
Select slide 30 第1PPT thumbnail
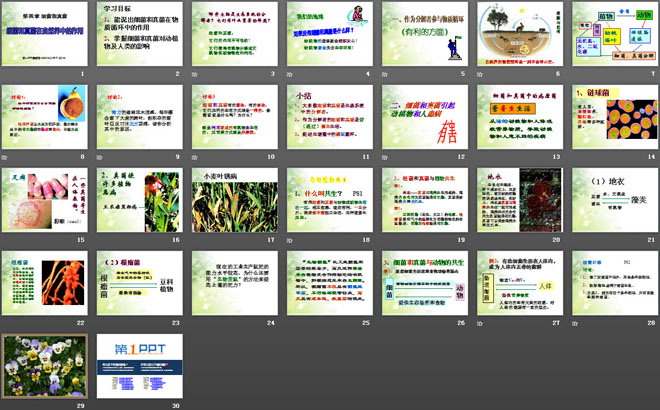pyautogui.click(x=140, y=366)
